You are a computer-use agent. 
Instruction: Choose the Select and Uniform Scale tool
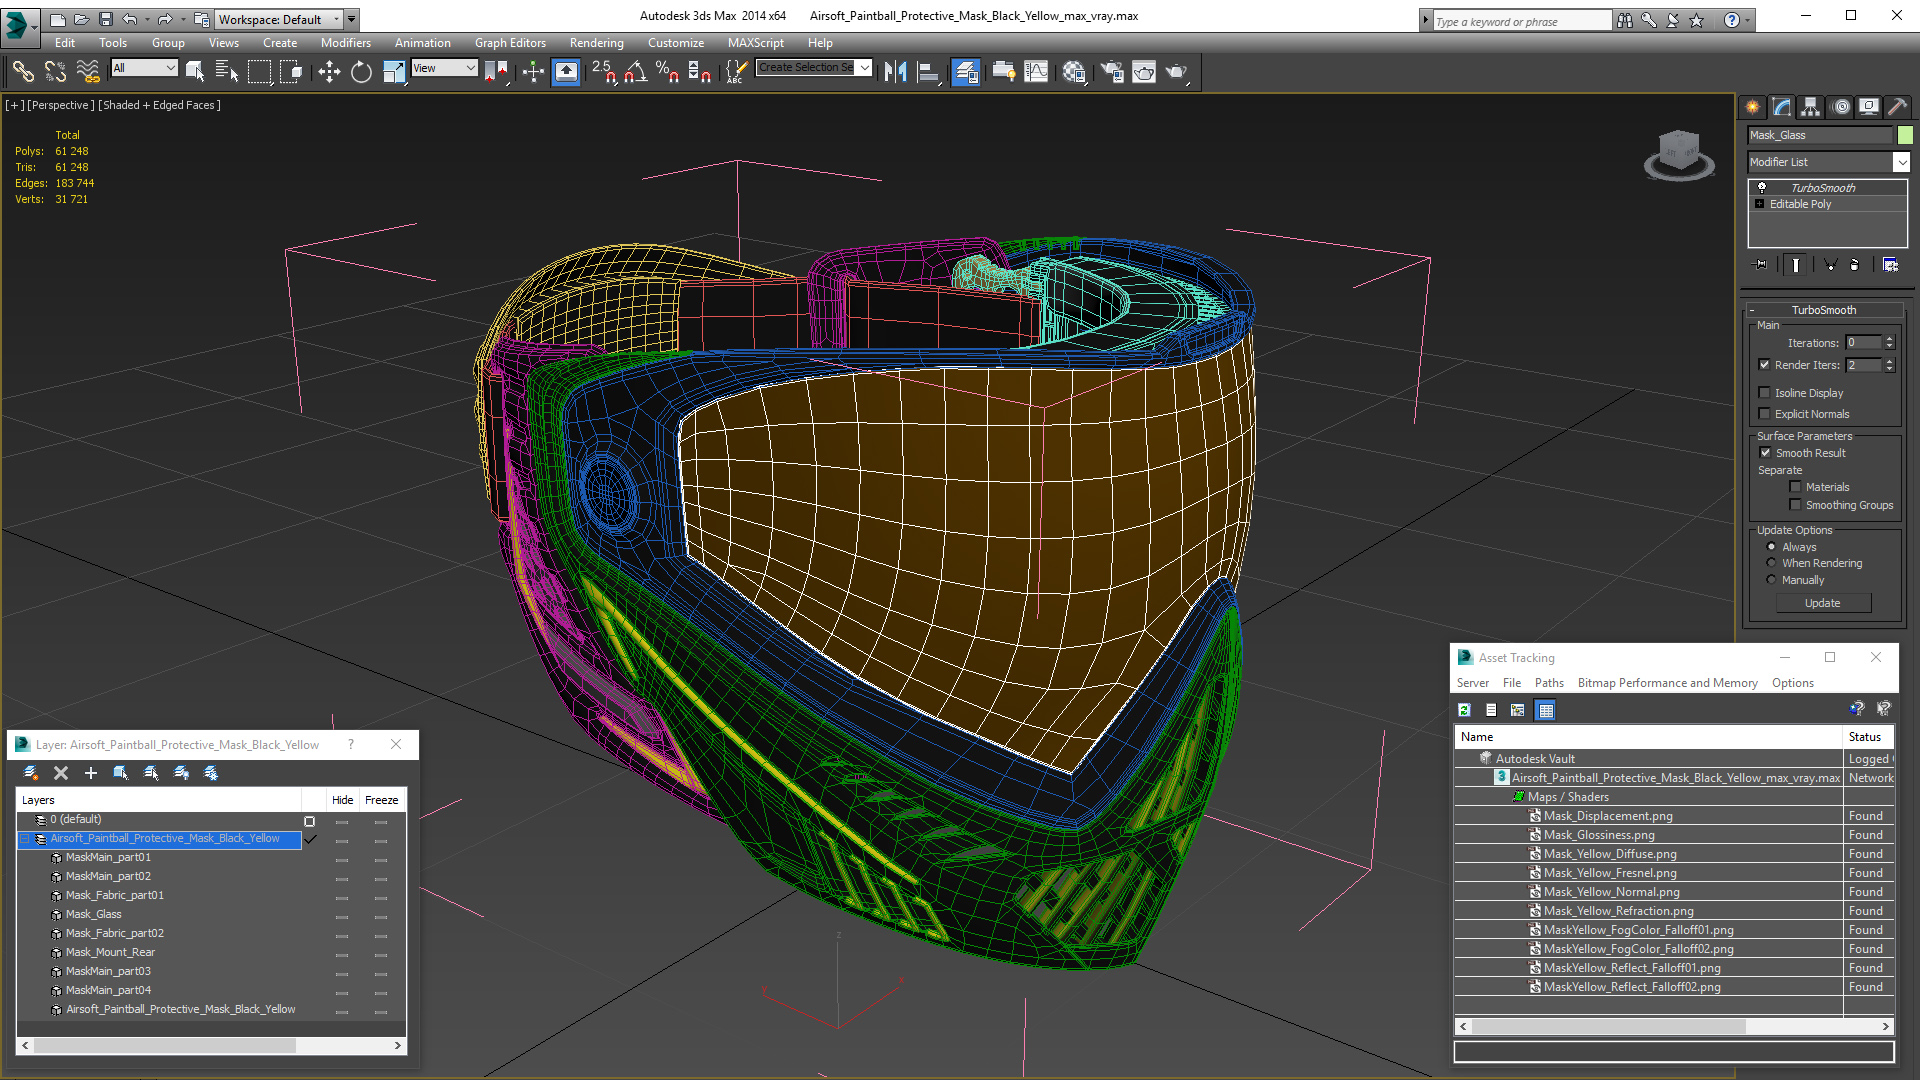tap(395, 71)
